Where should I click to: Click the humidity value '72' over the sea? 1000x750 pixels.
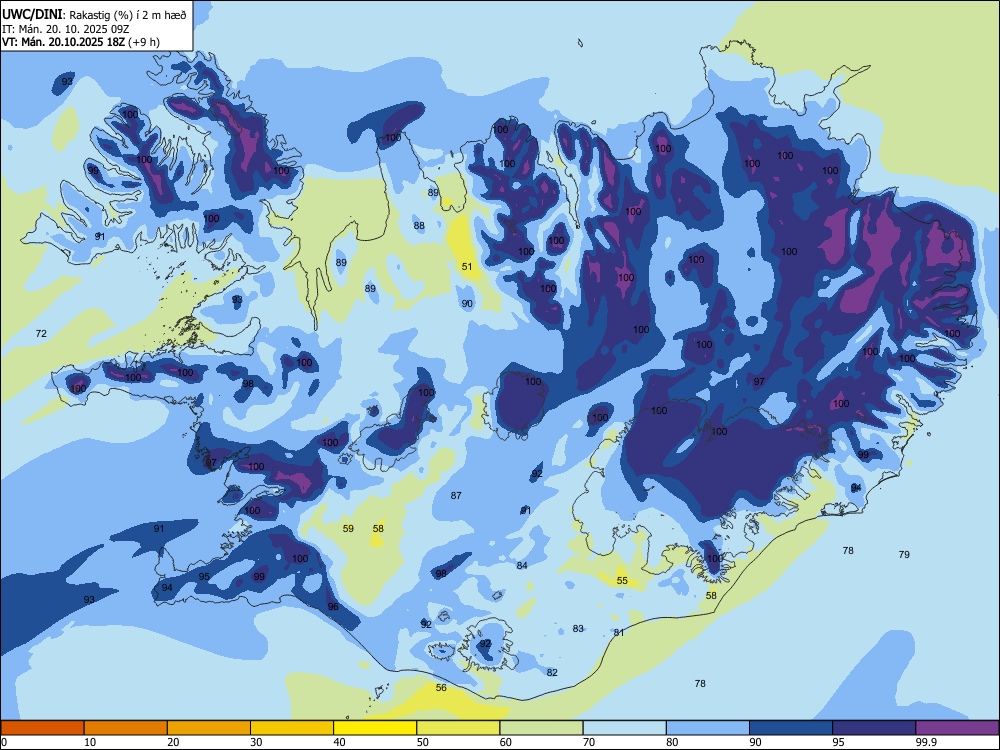(x=41, y=334)
